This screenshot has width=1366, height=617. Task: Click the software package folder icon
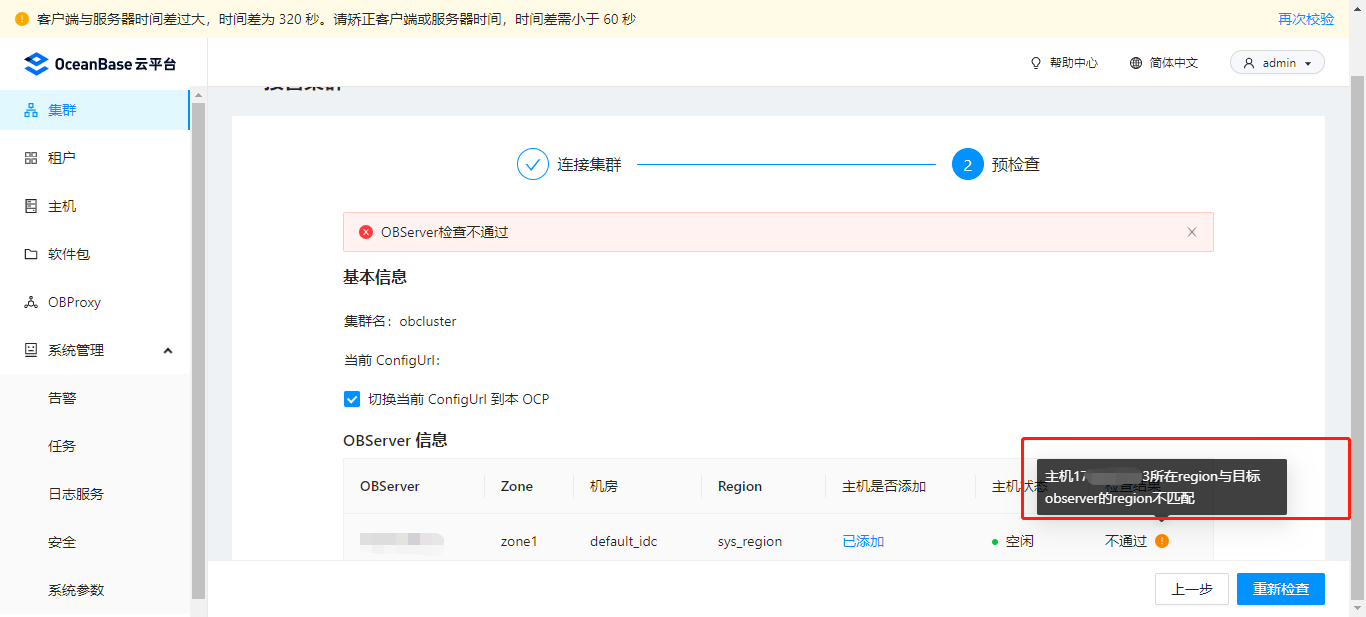pyautogui.click(x=31, y=254)
